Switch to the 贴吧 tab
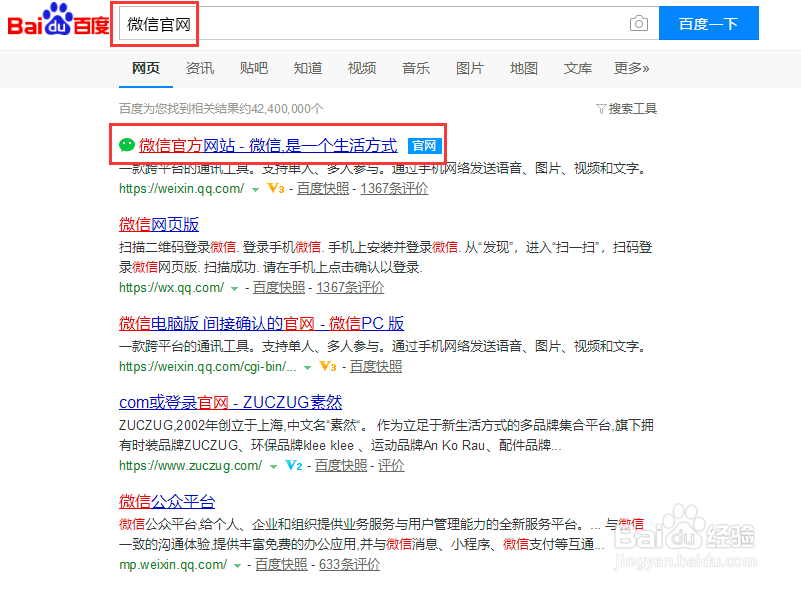 pos(254,68)
